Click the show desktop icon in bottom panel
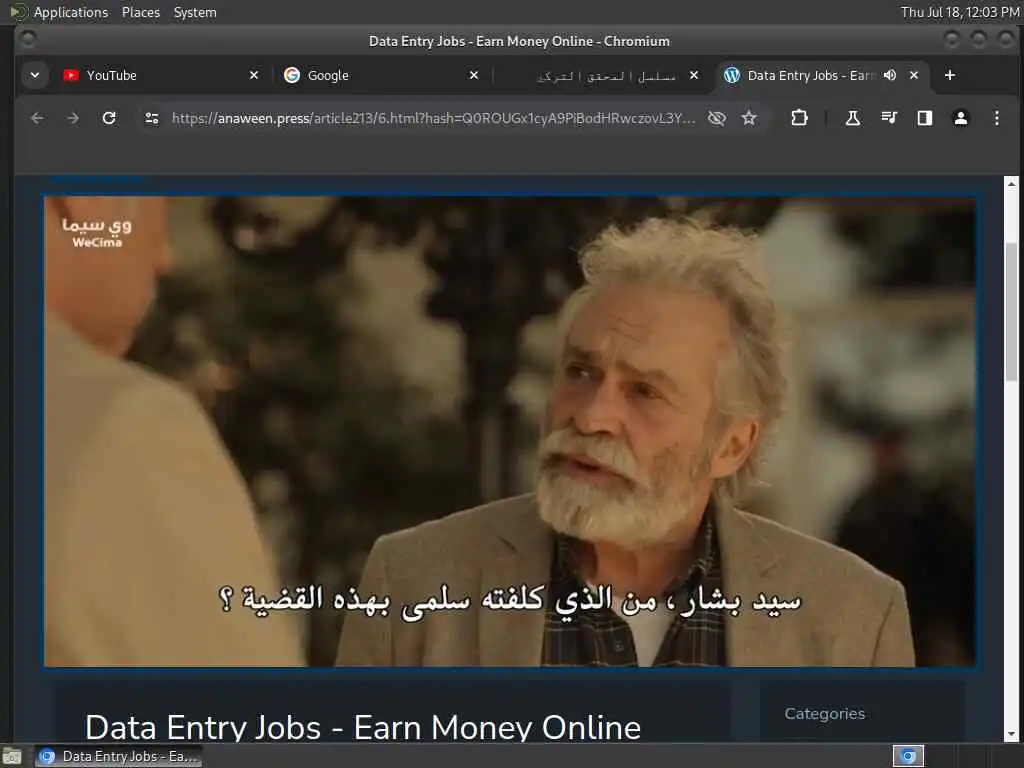Screen dimensions: 1024x768 [12, 757]
